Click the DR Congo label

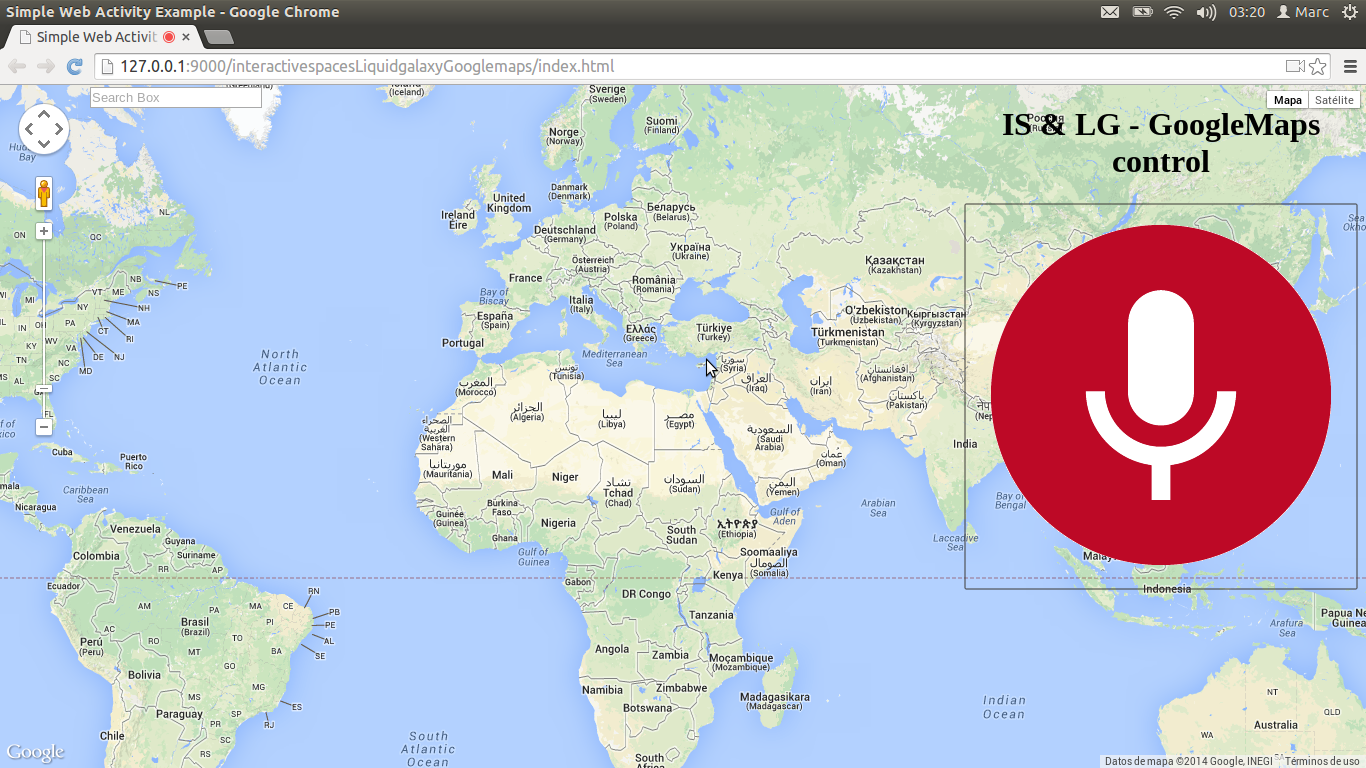tap(646, 594)
